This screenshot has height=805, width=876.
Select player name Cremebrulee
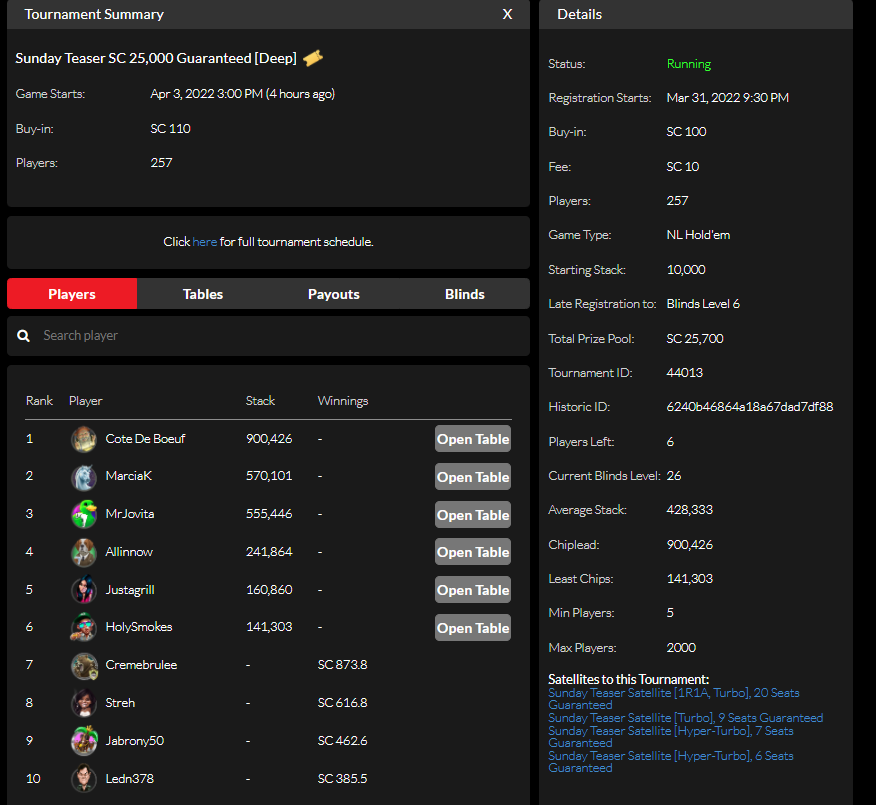141,665
